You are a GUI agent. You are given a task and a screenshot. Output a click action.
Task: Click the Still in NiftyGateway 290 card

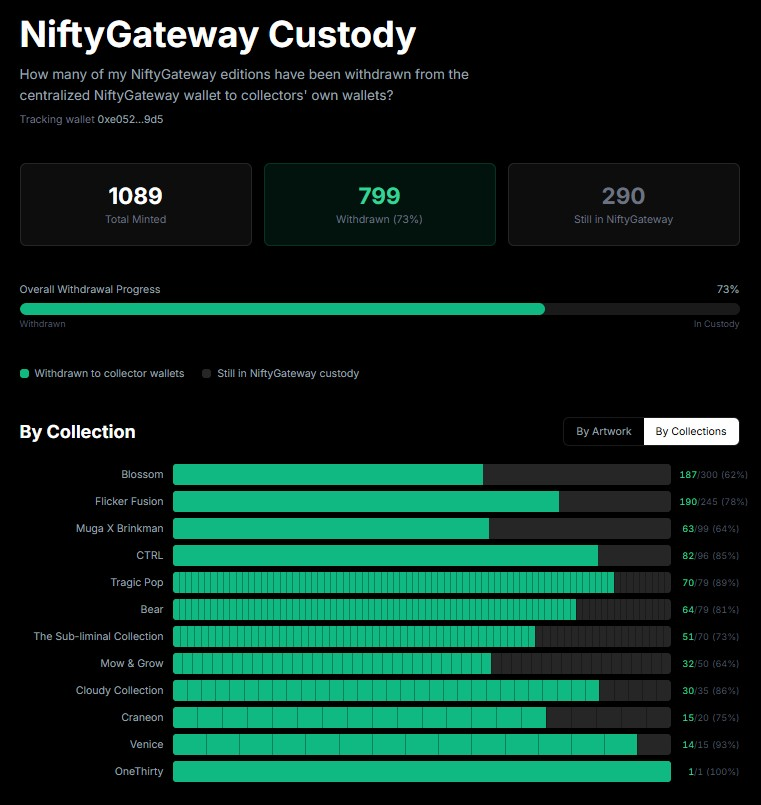coord(624,204)
